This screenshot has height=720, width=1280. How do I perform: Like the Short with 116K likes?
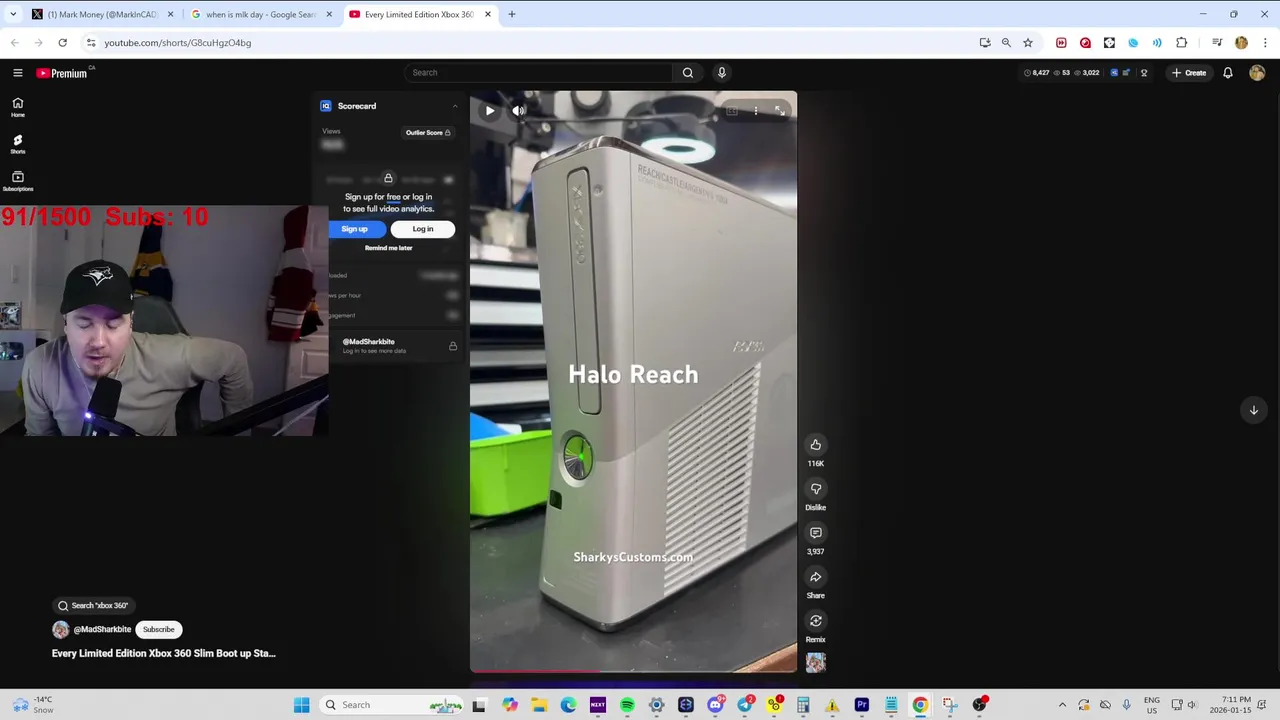click(x=816, y=445)
